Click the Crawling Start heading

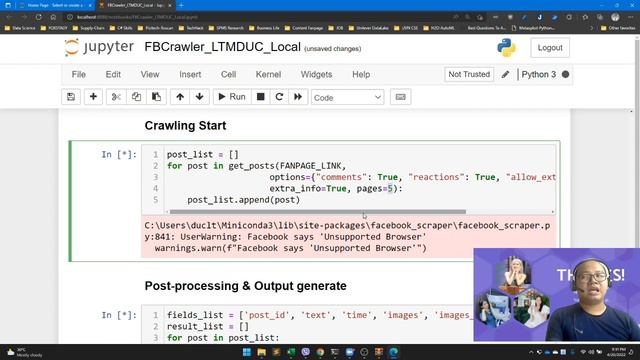coord(185,126)
